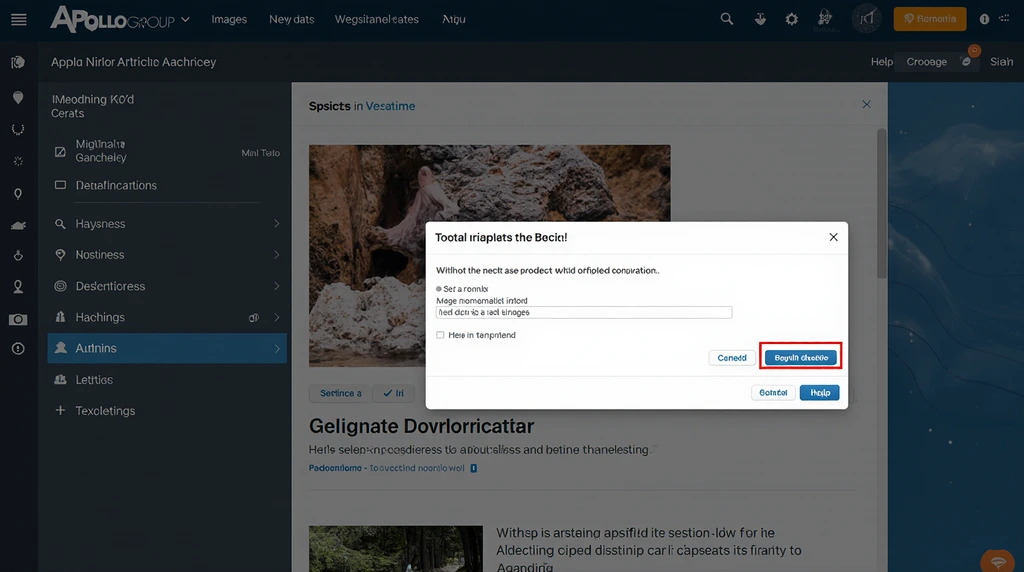Tick the "Here in tenpntend" checkbox
Viewport: 1024px width, 572px height.
coord(440,336)
